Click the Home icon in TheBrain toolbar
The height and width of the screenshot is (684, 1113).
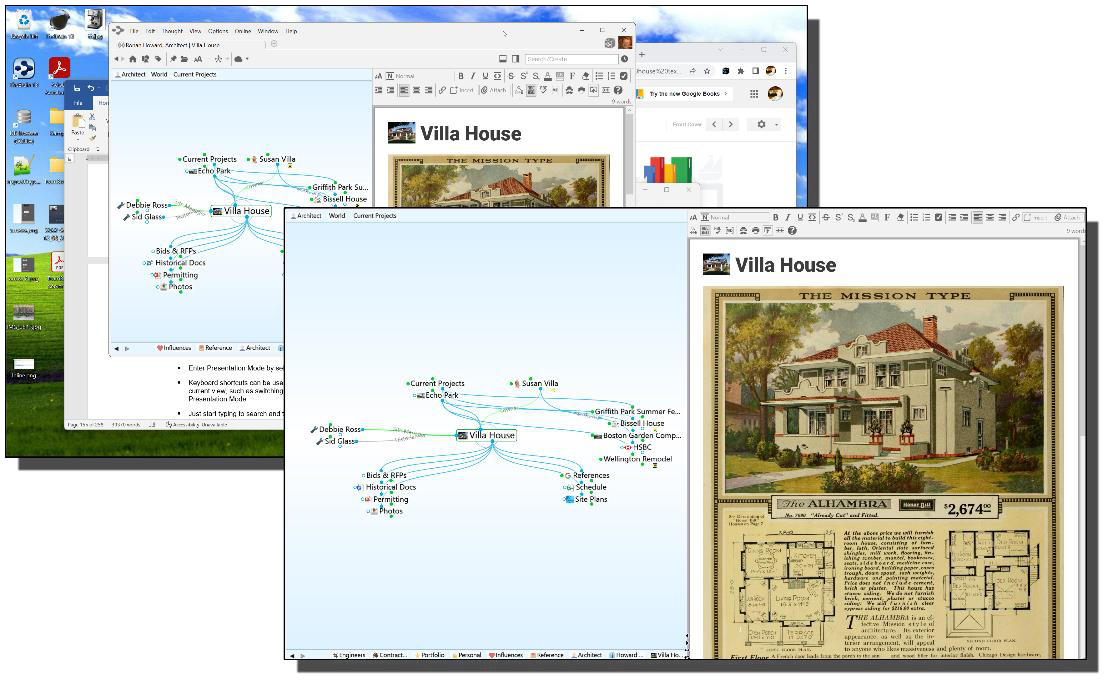tap(133, 59)
